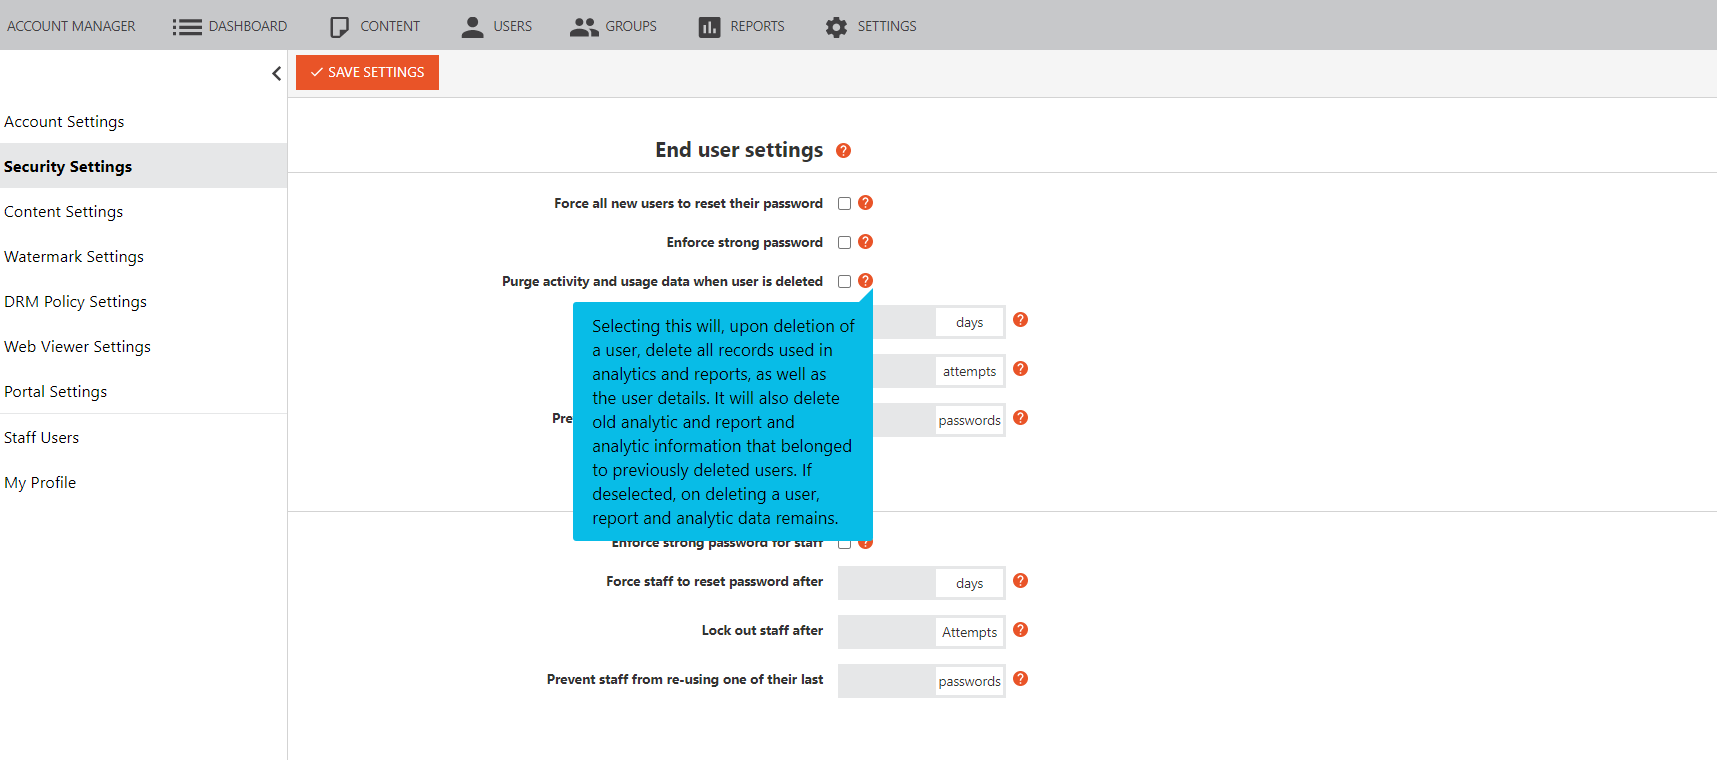Open Staff Users in the sidebar
The image size is (1717, 760).
point(143,437)
